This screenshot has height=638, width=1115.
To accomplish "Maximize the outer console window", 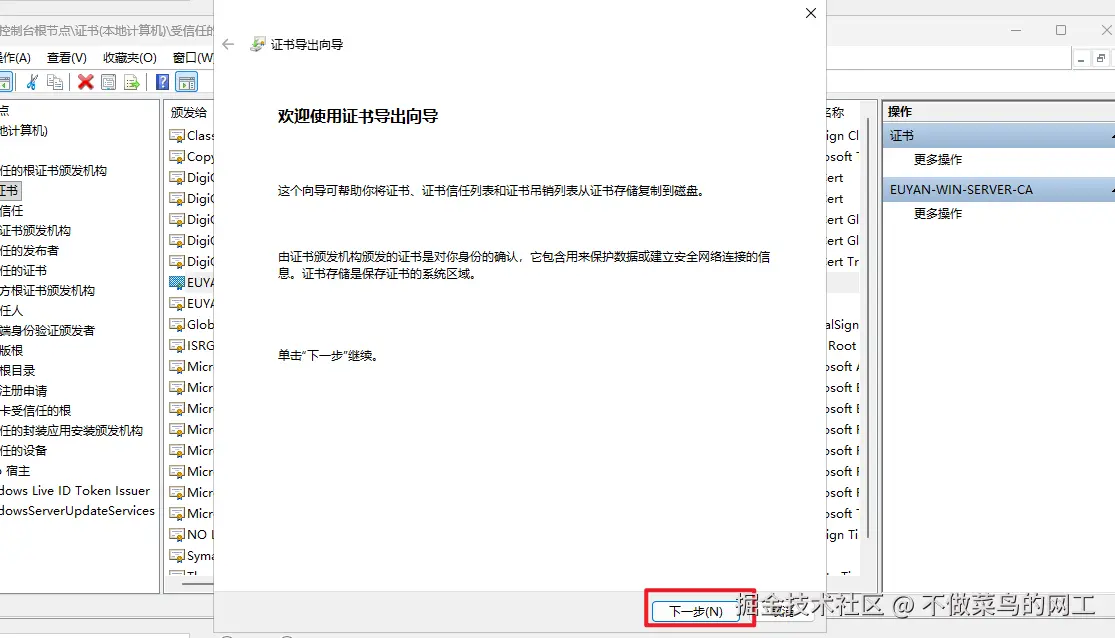I will (x=1061, y=30).
